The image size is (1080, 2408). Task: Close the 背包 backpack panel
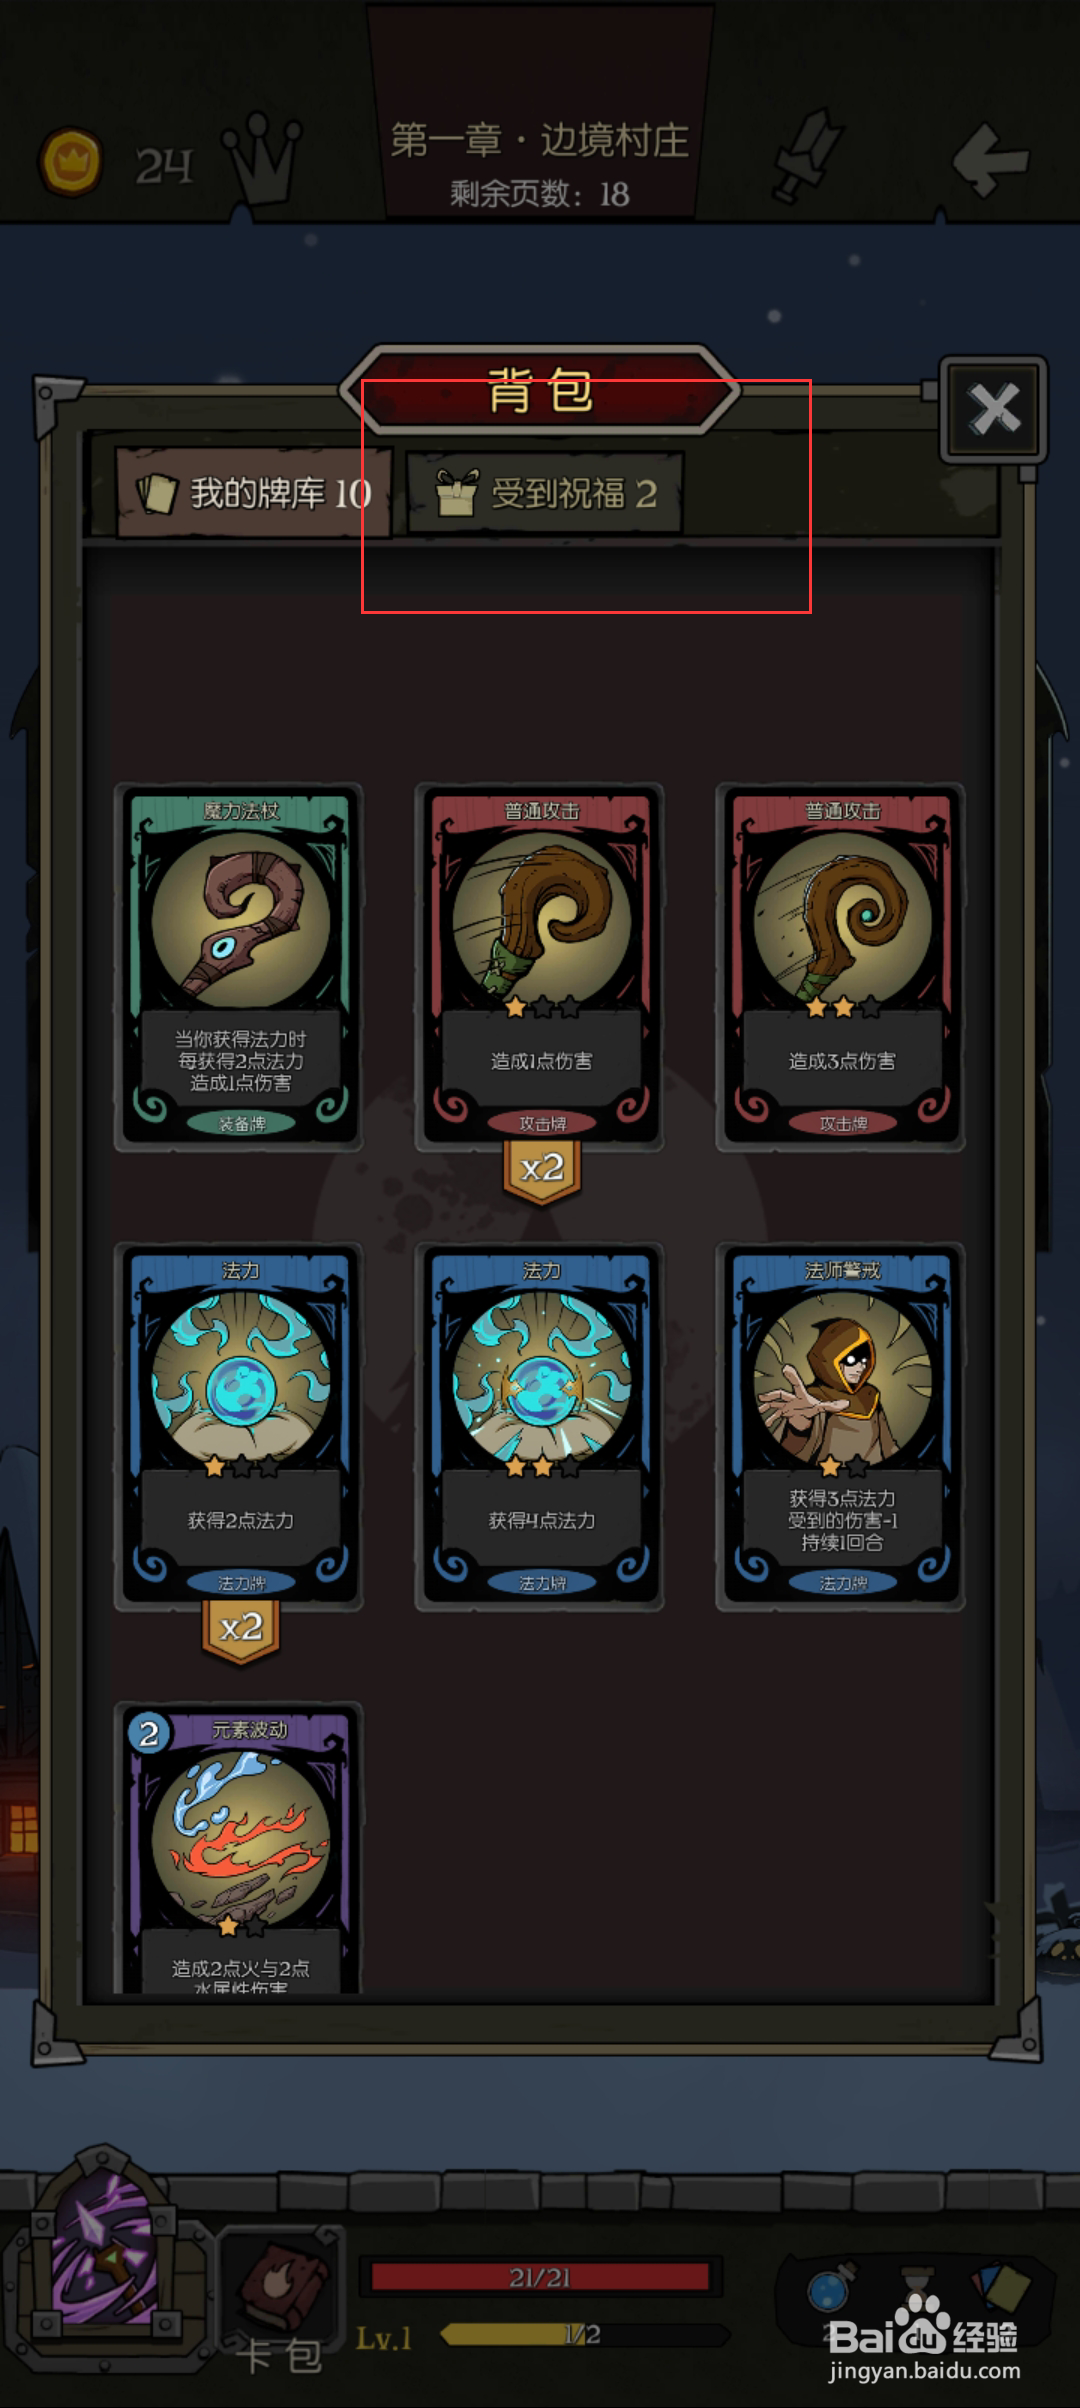point(994,409)
